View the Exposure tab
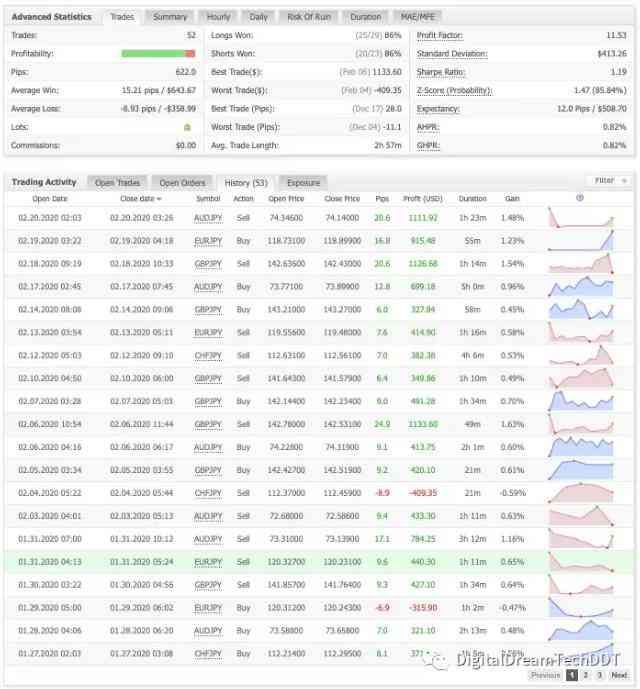This screenshot has height=689, width=640. click(x=303, y=183)
